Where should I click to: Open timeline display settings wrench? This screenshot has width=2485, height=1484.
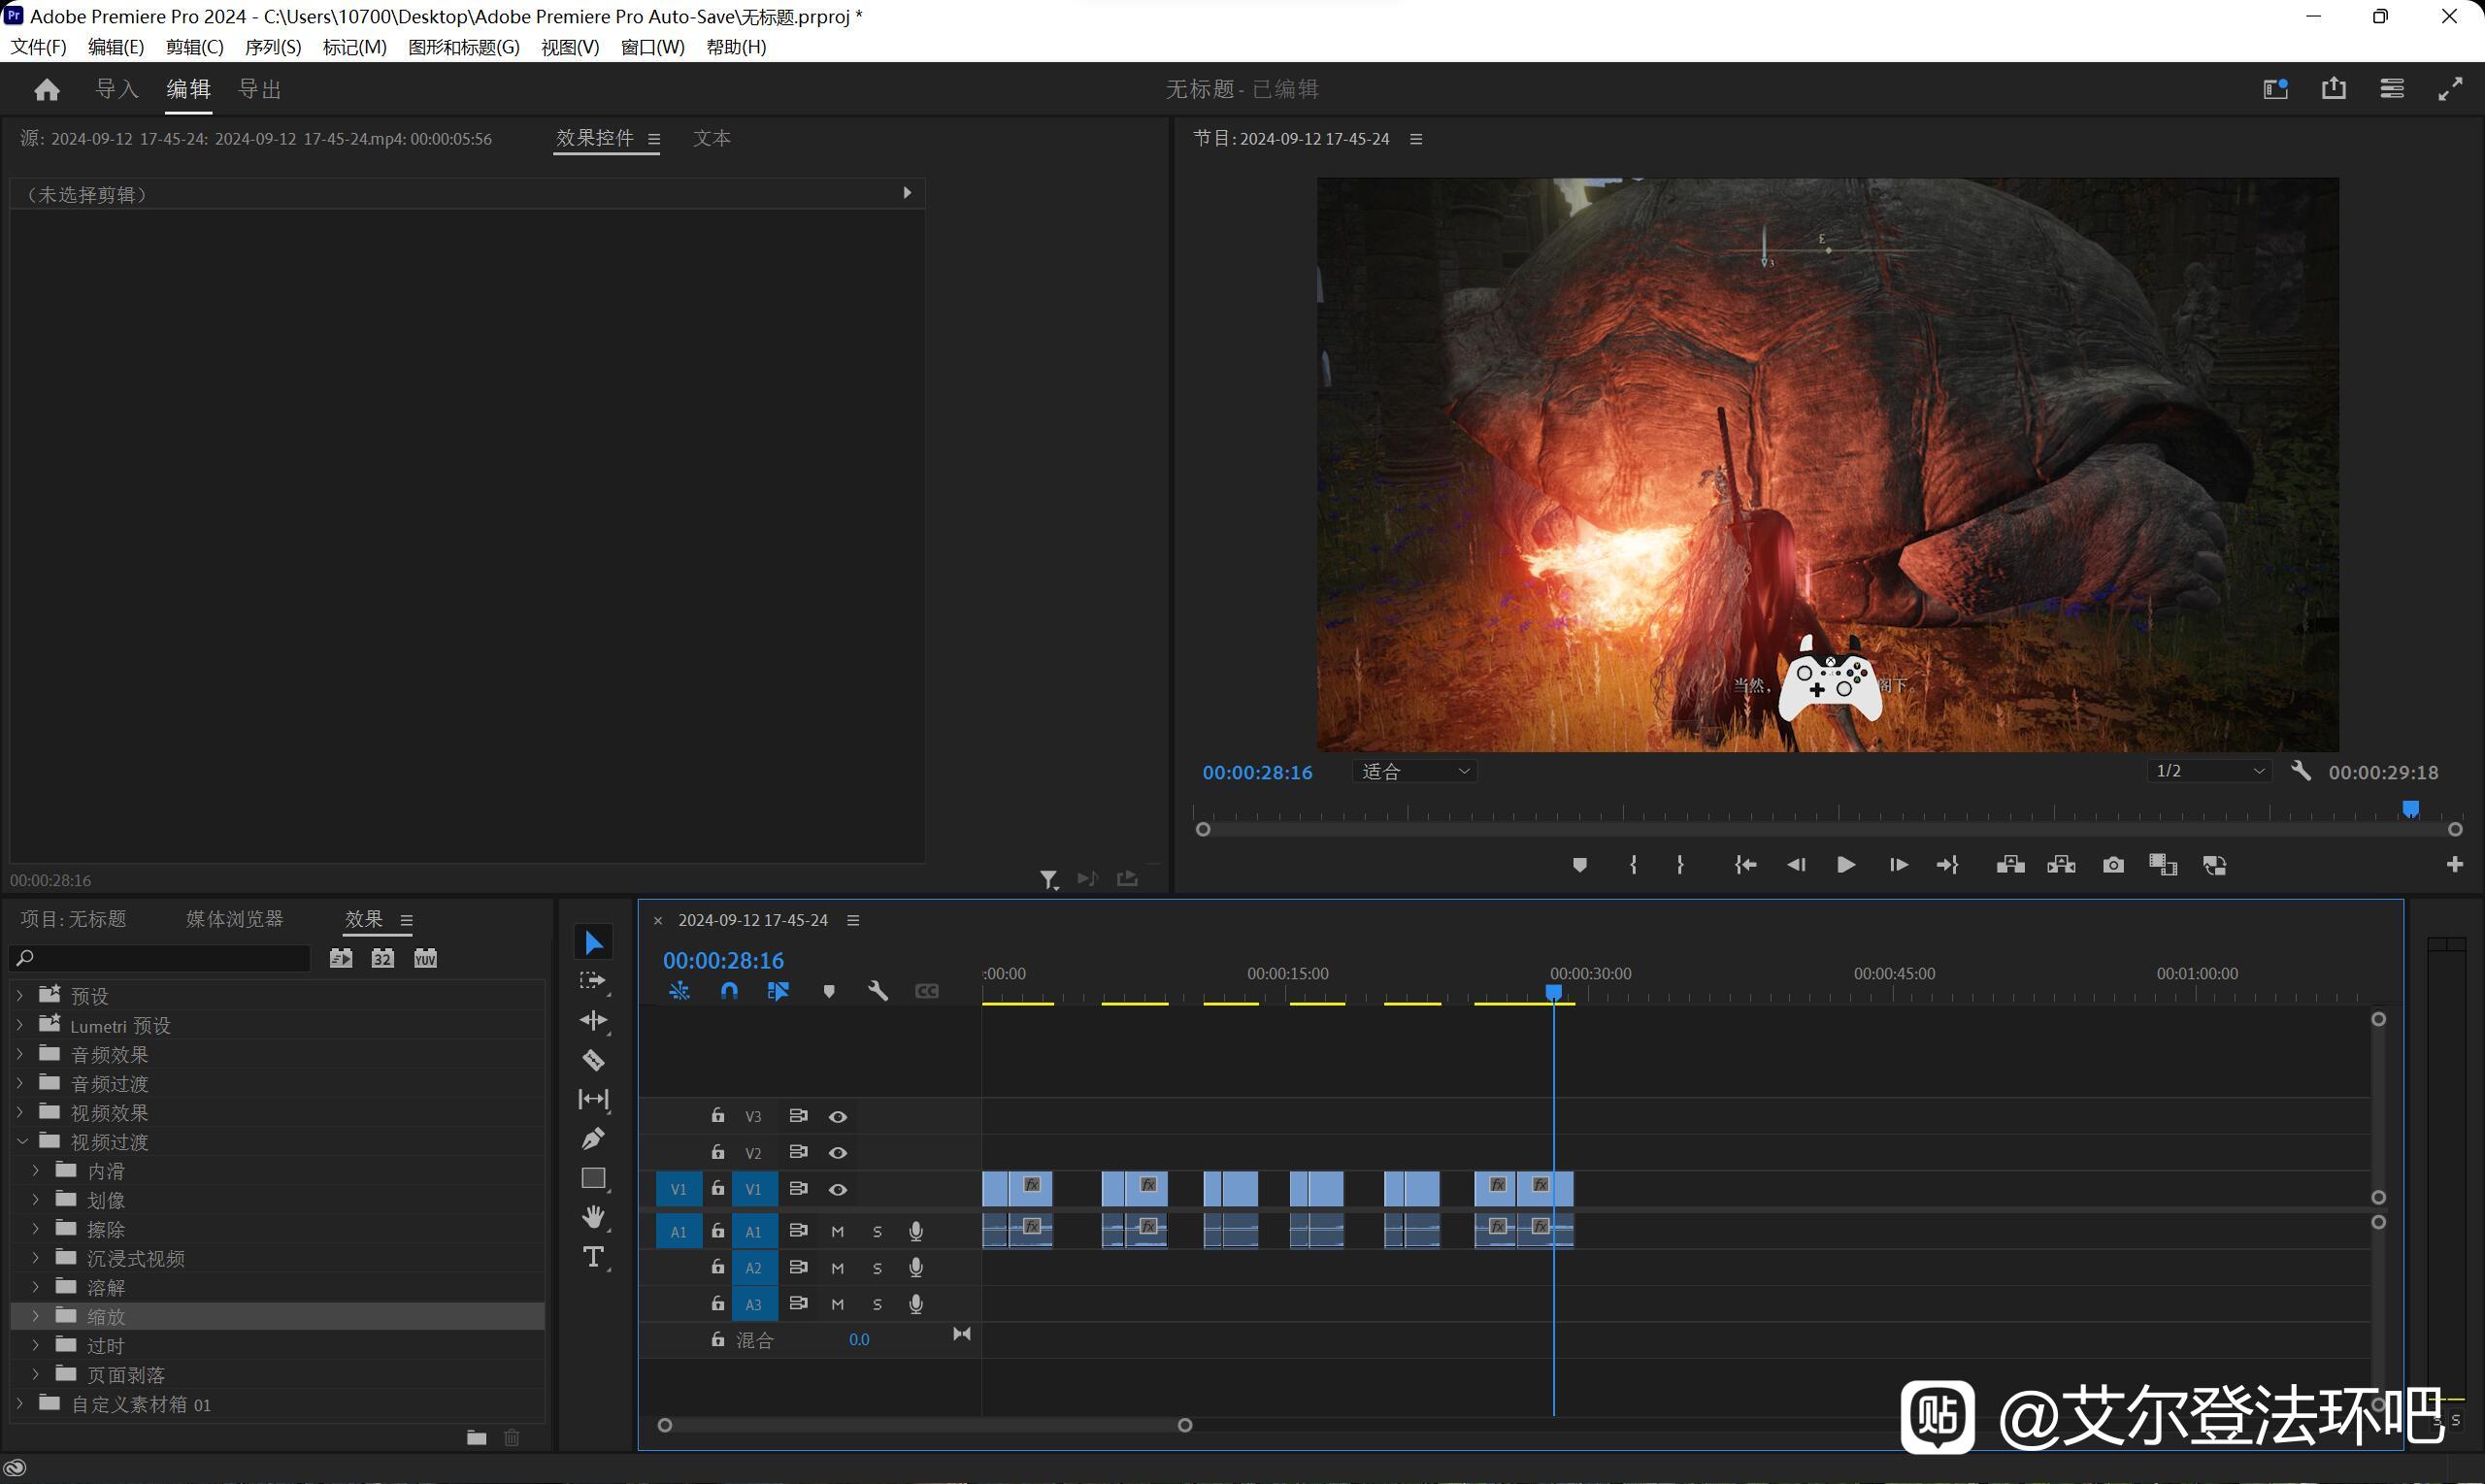point(878,991)
